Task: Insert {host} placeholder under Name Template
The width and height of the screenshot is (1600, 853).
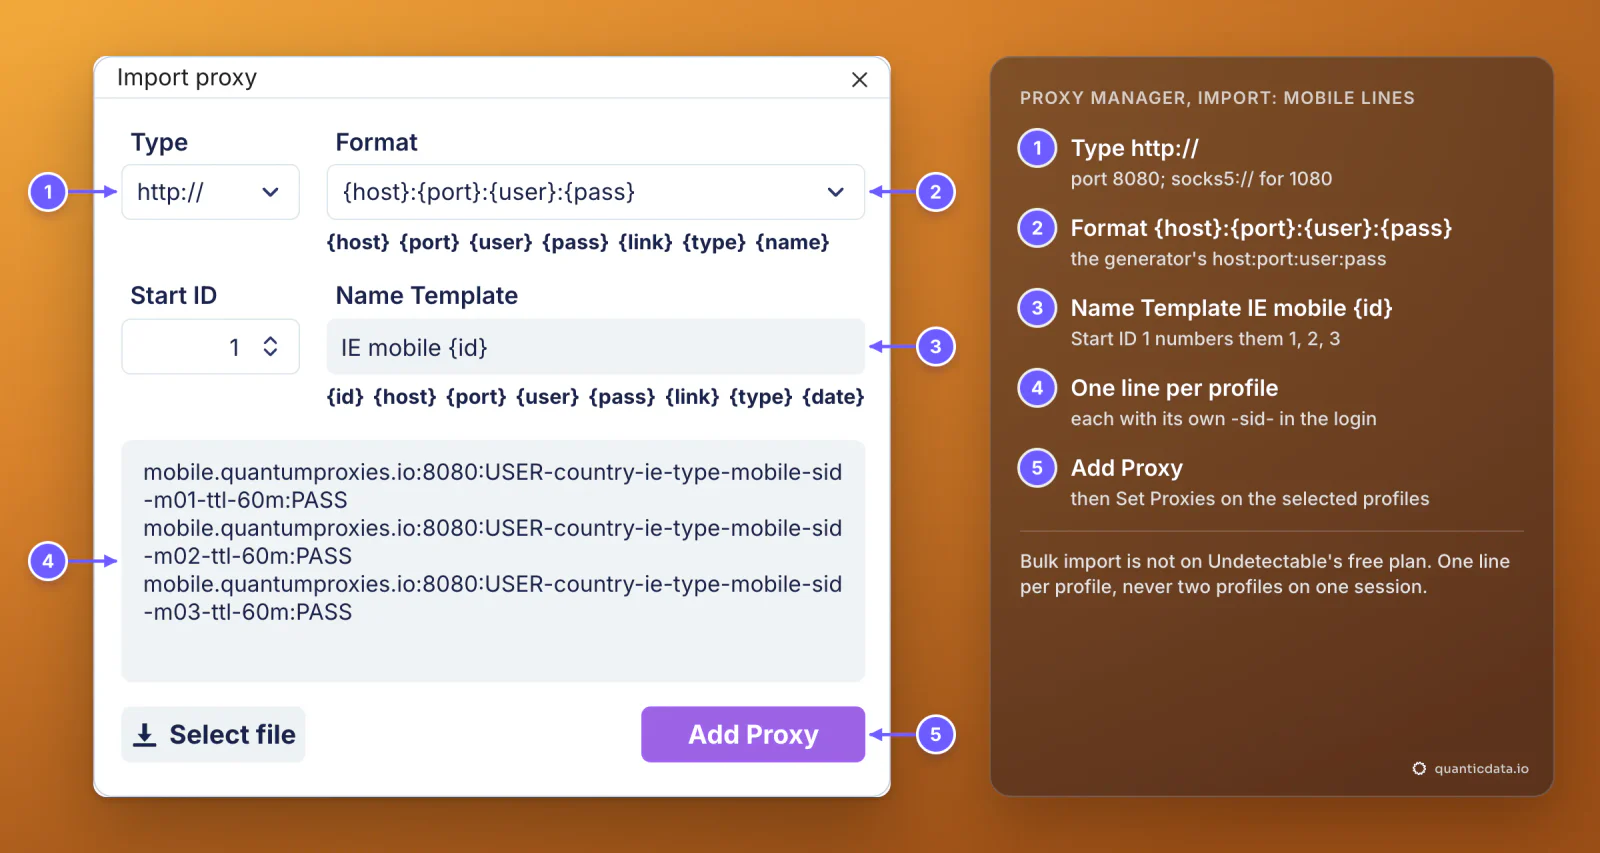Action: click(x=405, y=397)
